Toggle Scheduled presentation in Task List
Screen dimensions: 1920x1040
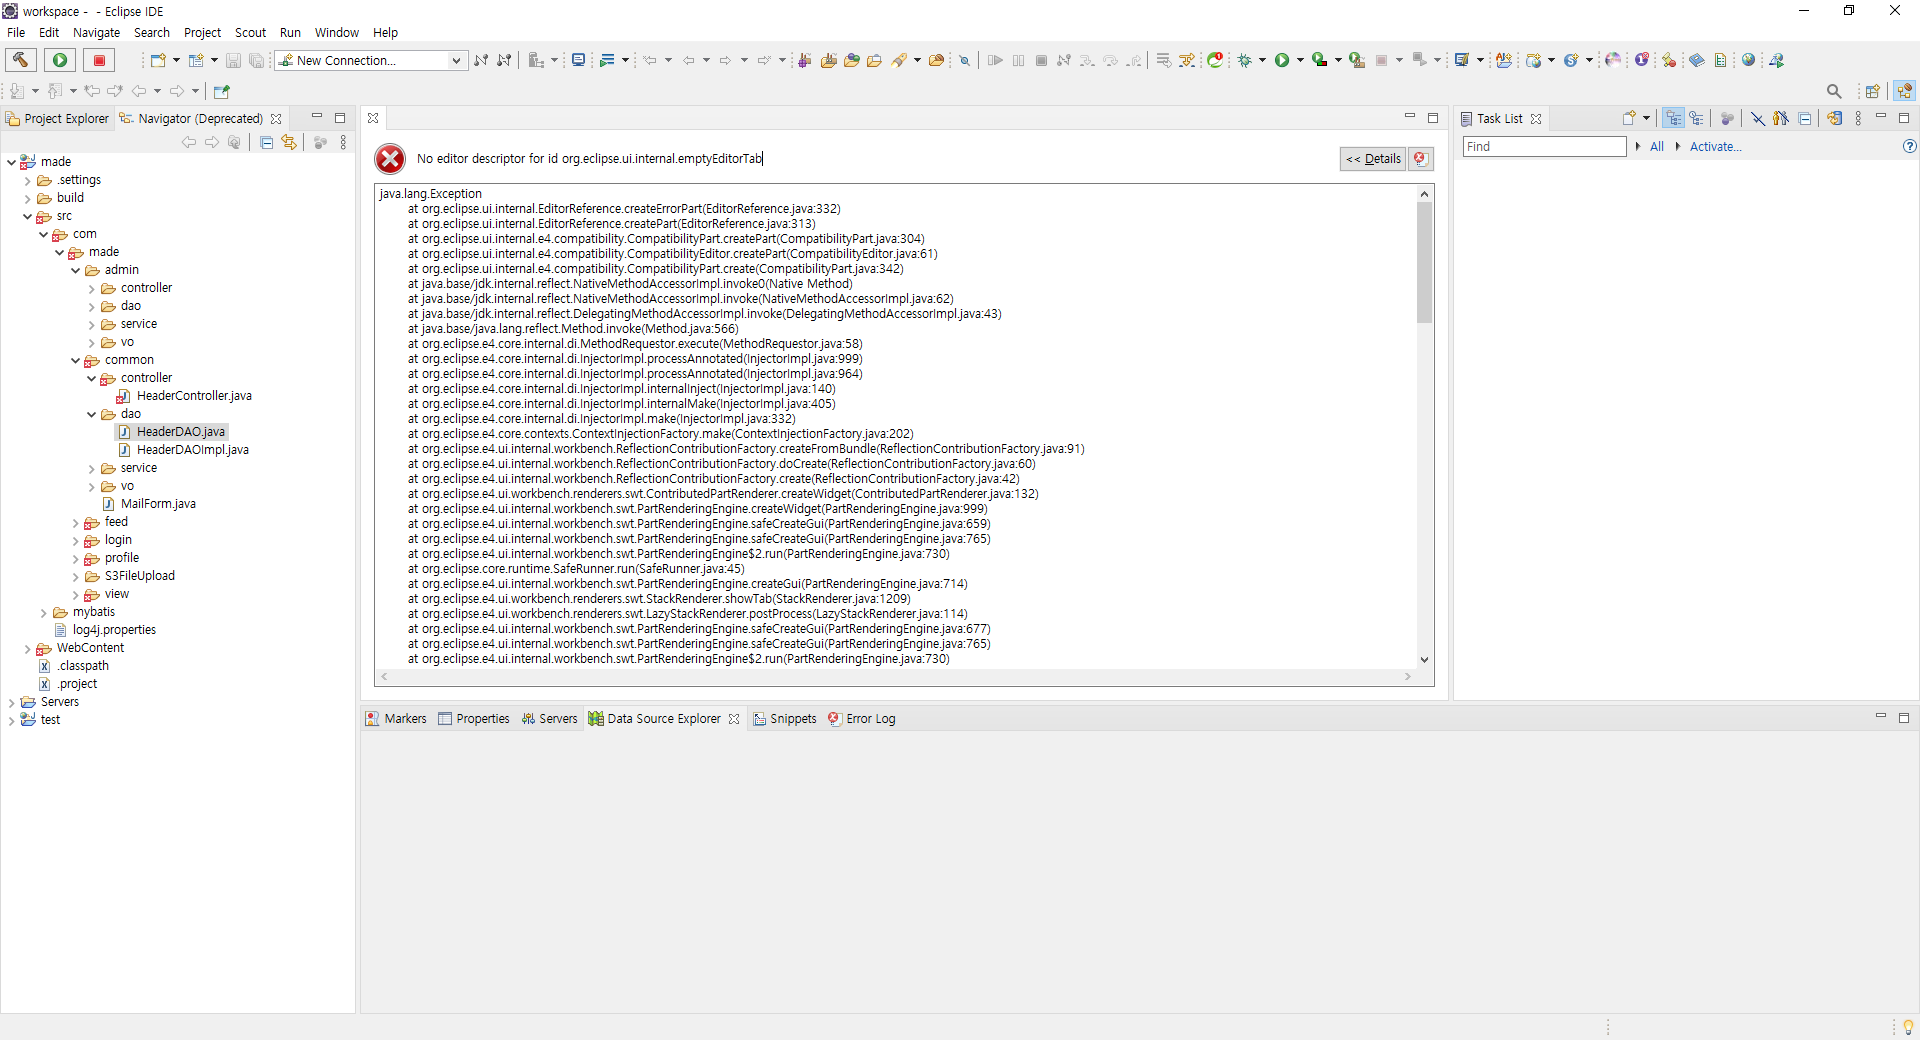click(1696, 118)
